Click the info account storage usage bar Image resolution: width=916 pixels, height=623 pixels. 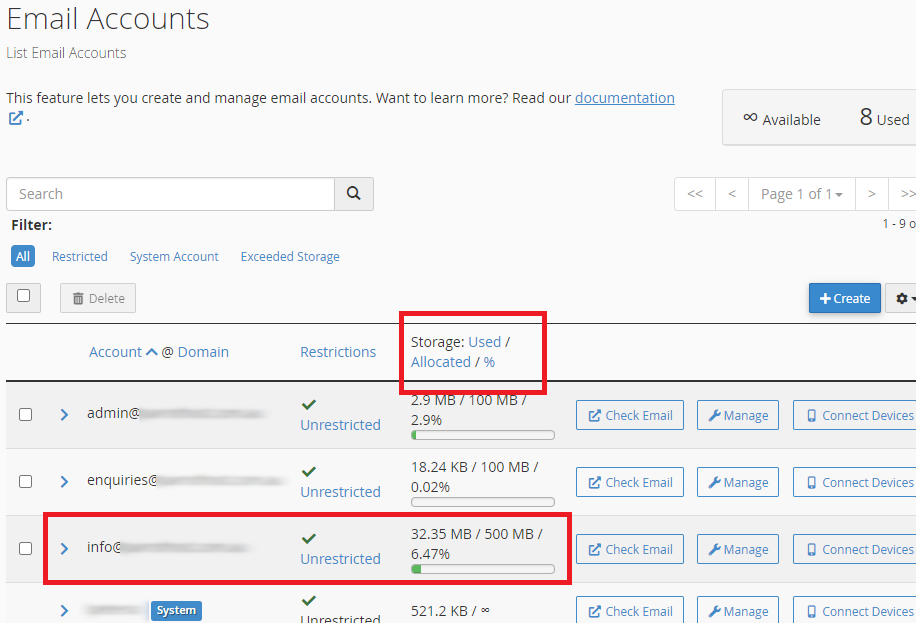[x=483, y=570]
